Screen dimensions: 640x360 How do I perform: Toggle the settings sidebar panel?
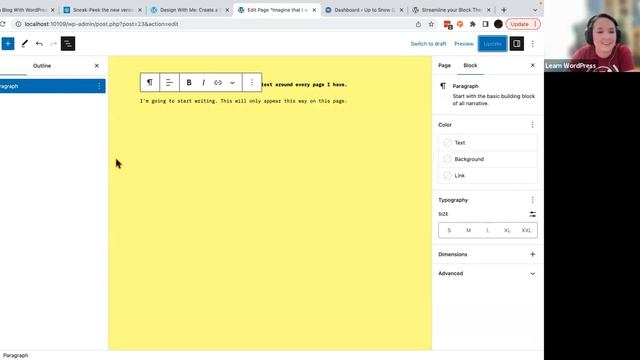516,44
